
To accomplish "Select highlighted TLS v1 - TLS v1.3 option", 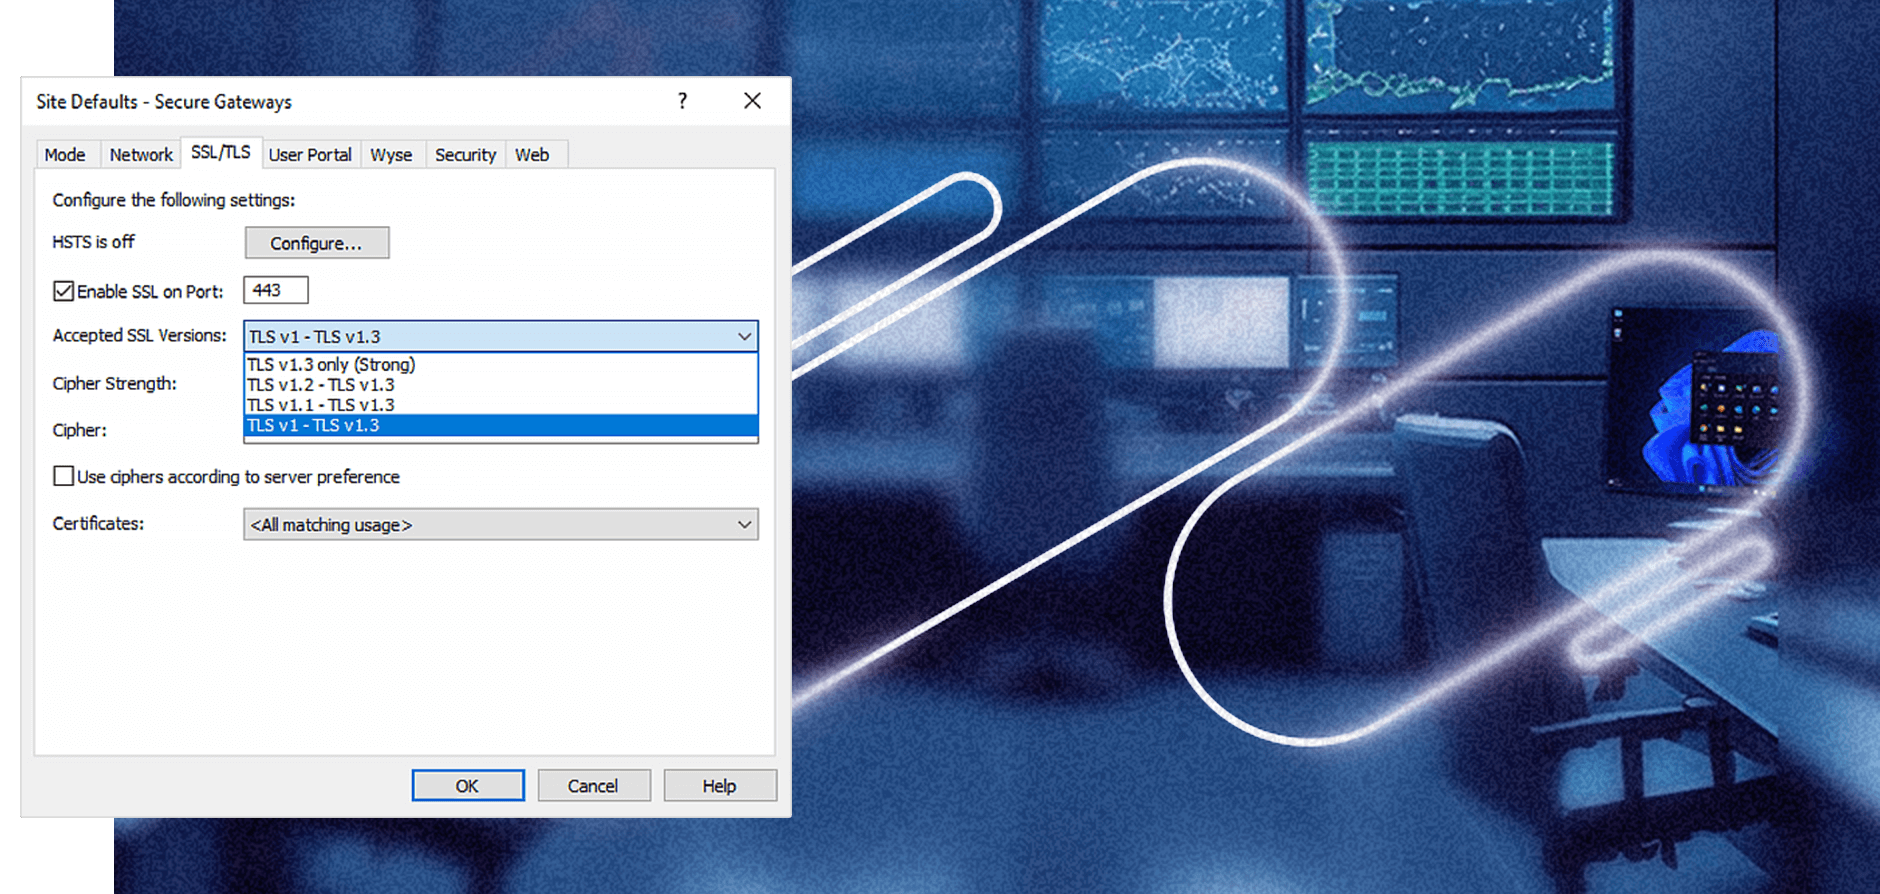I will [x=501, y=425].
